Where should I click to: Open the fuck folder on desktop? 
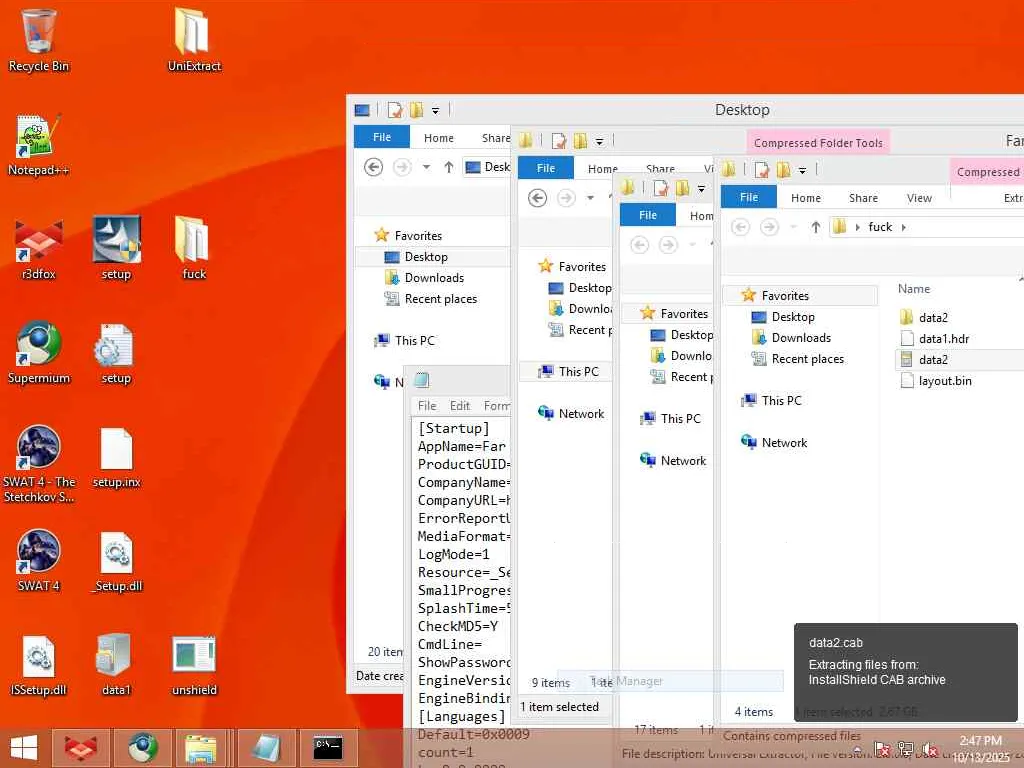pos(194,249)
